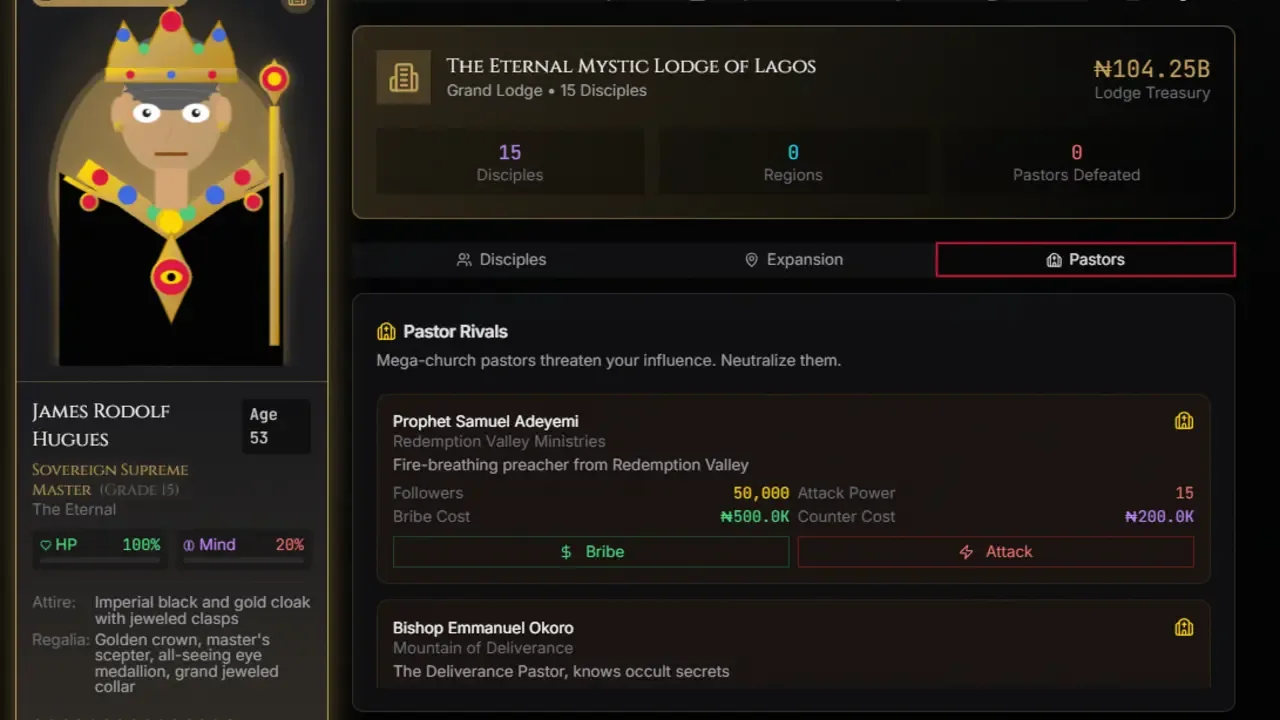Click the brain icon next to Mind
The width and height of the screenshot is (1280, 720).
(x=189, y=545)
